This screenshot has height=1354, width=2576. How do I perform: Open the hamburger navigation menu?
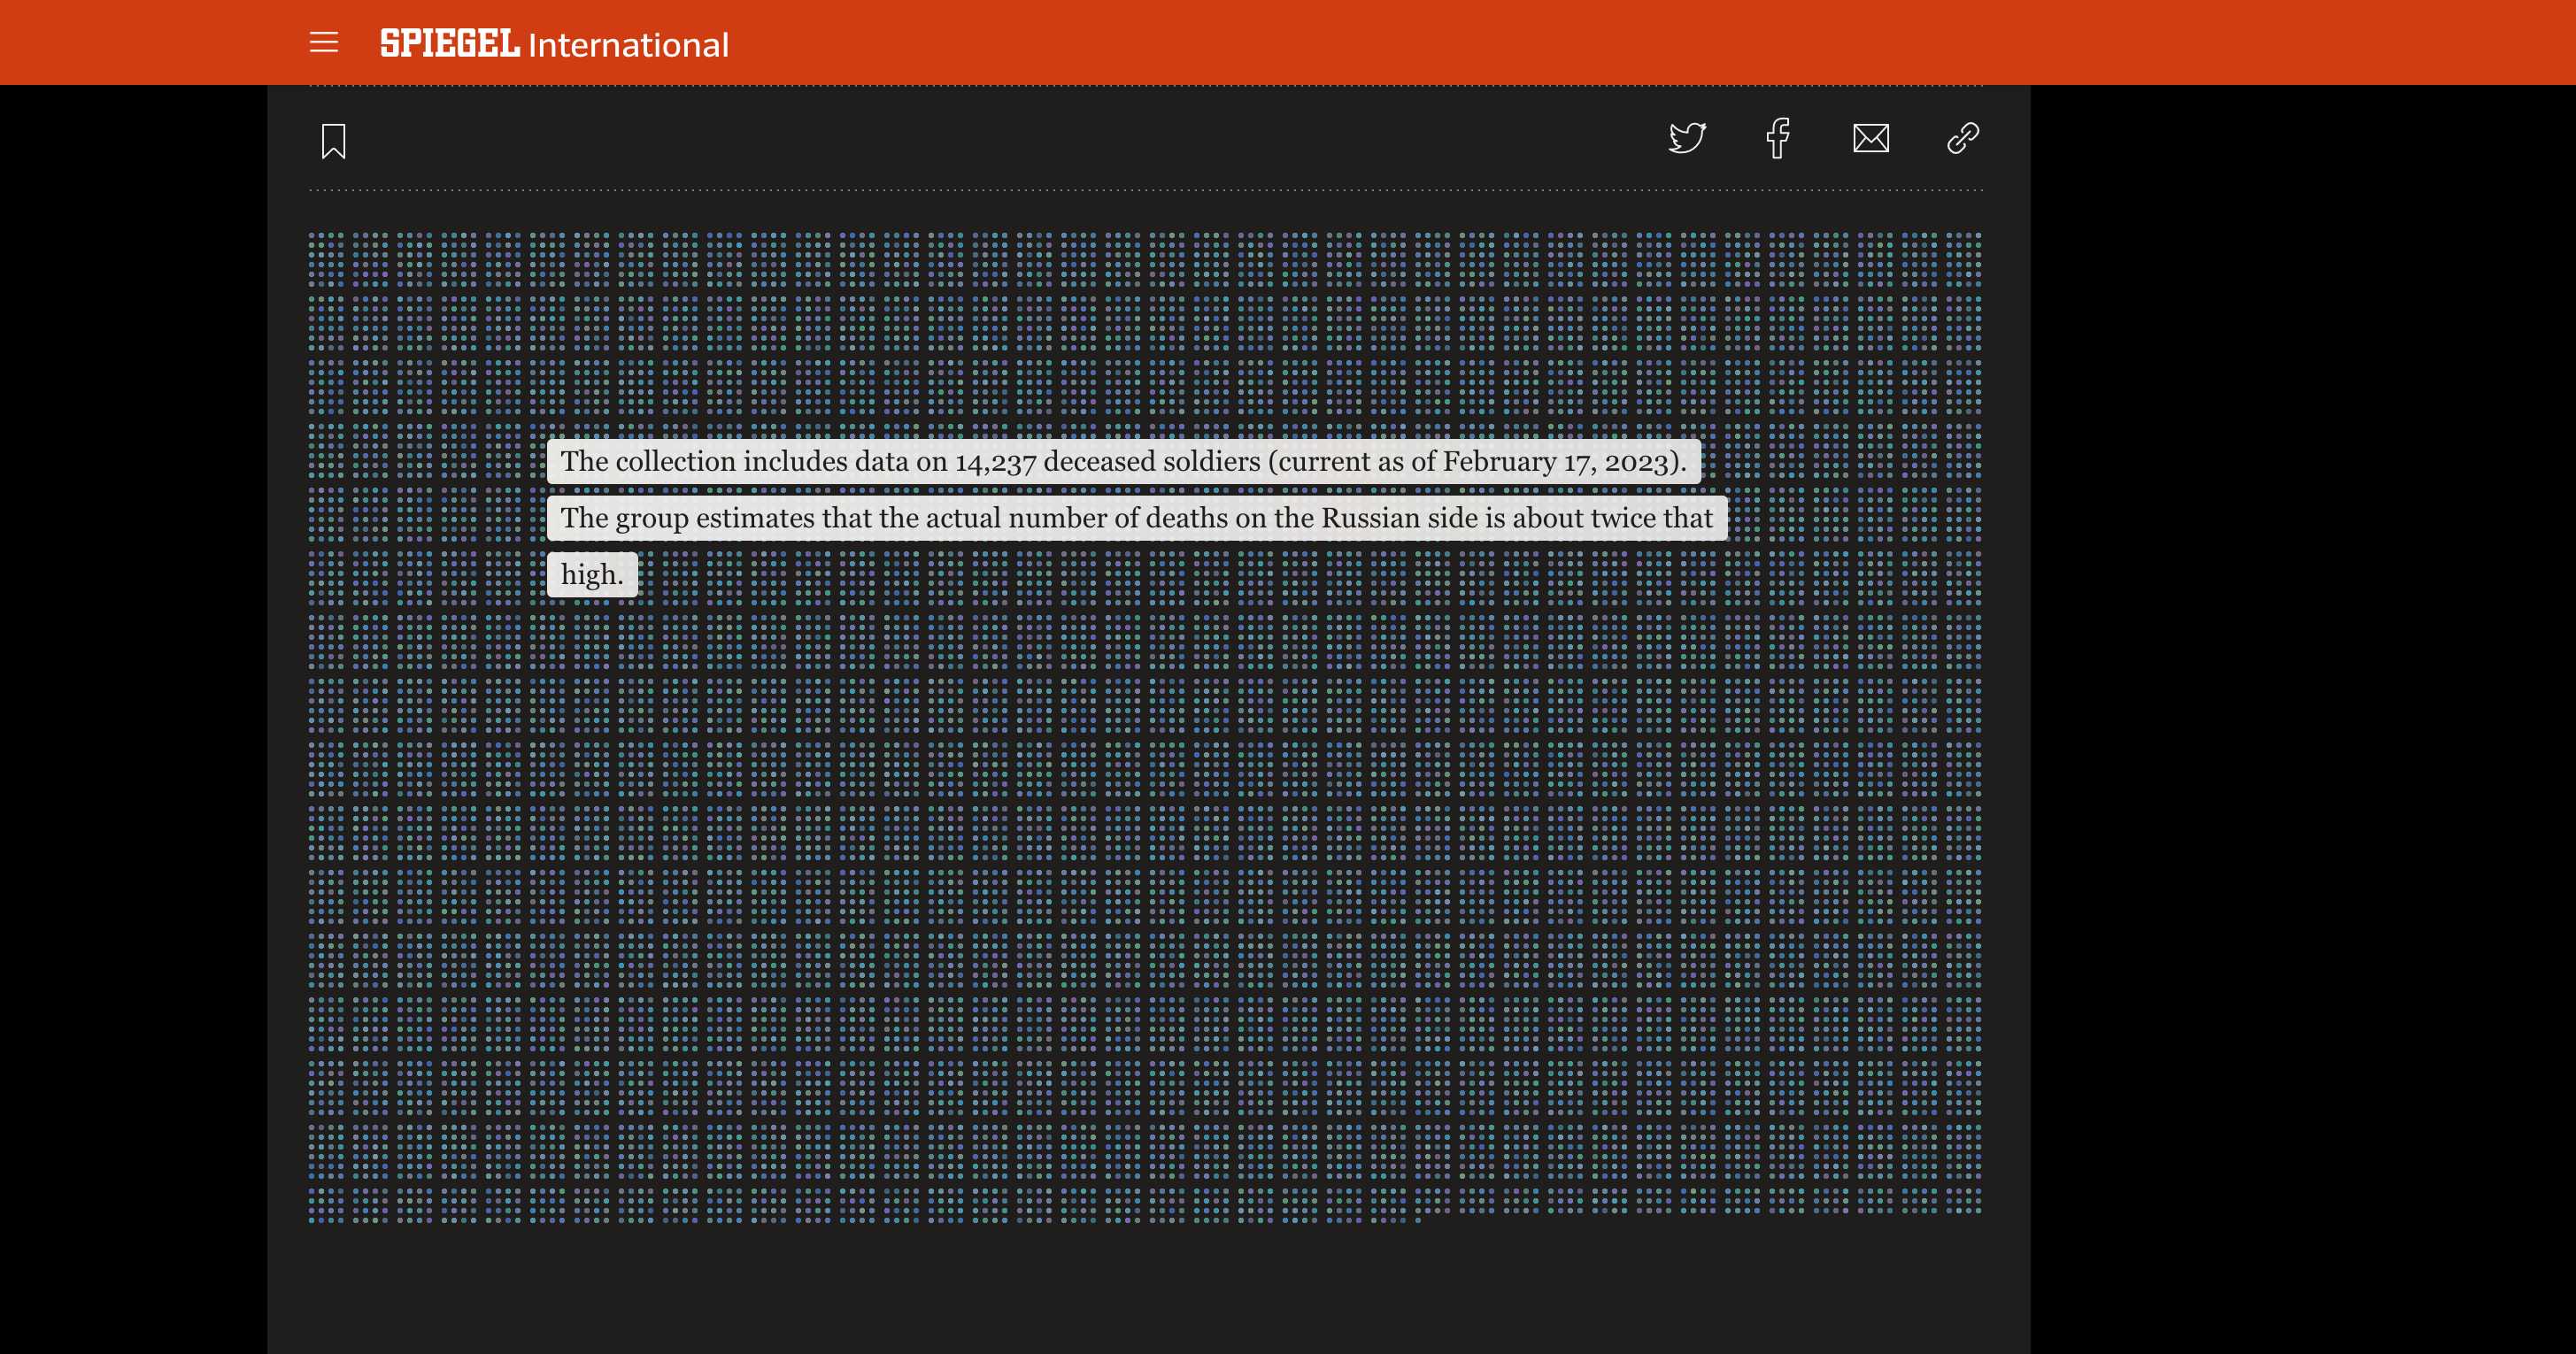click(323, 43)
